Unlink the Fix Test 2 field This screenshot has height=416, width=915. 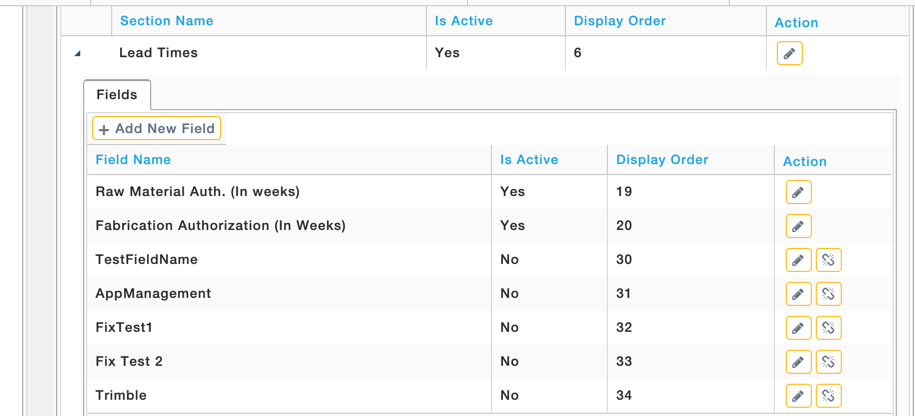pos(829,362)
